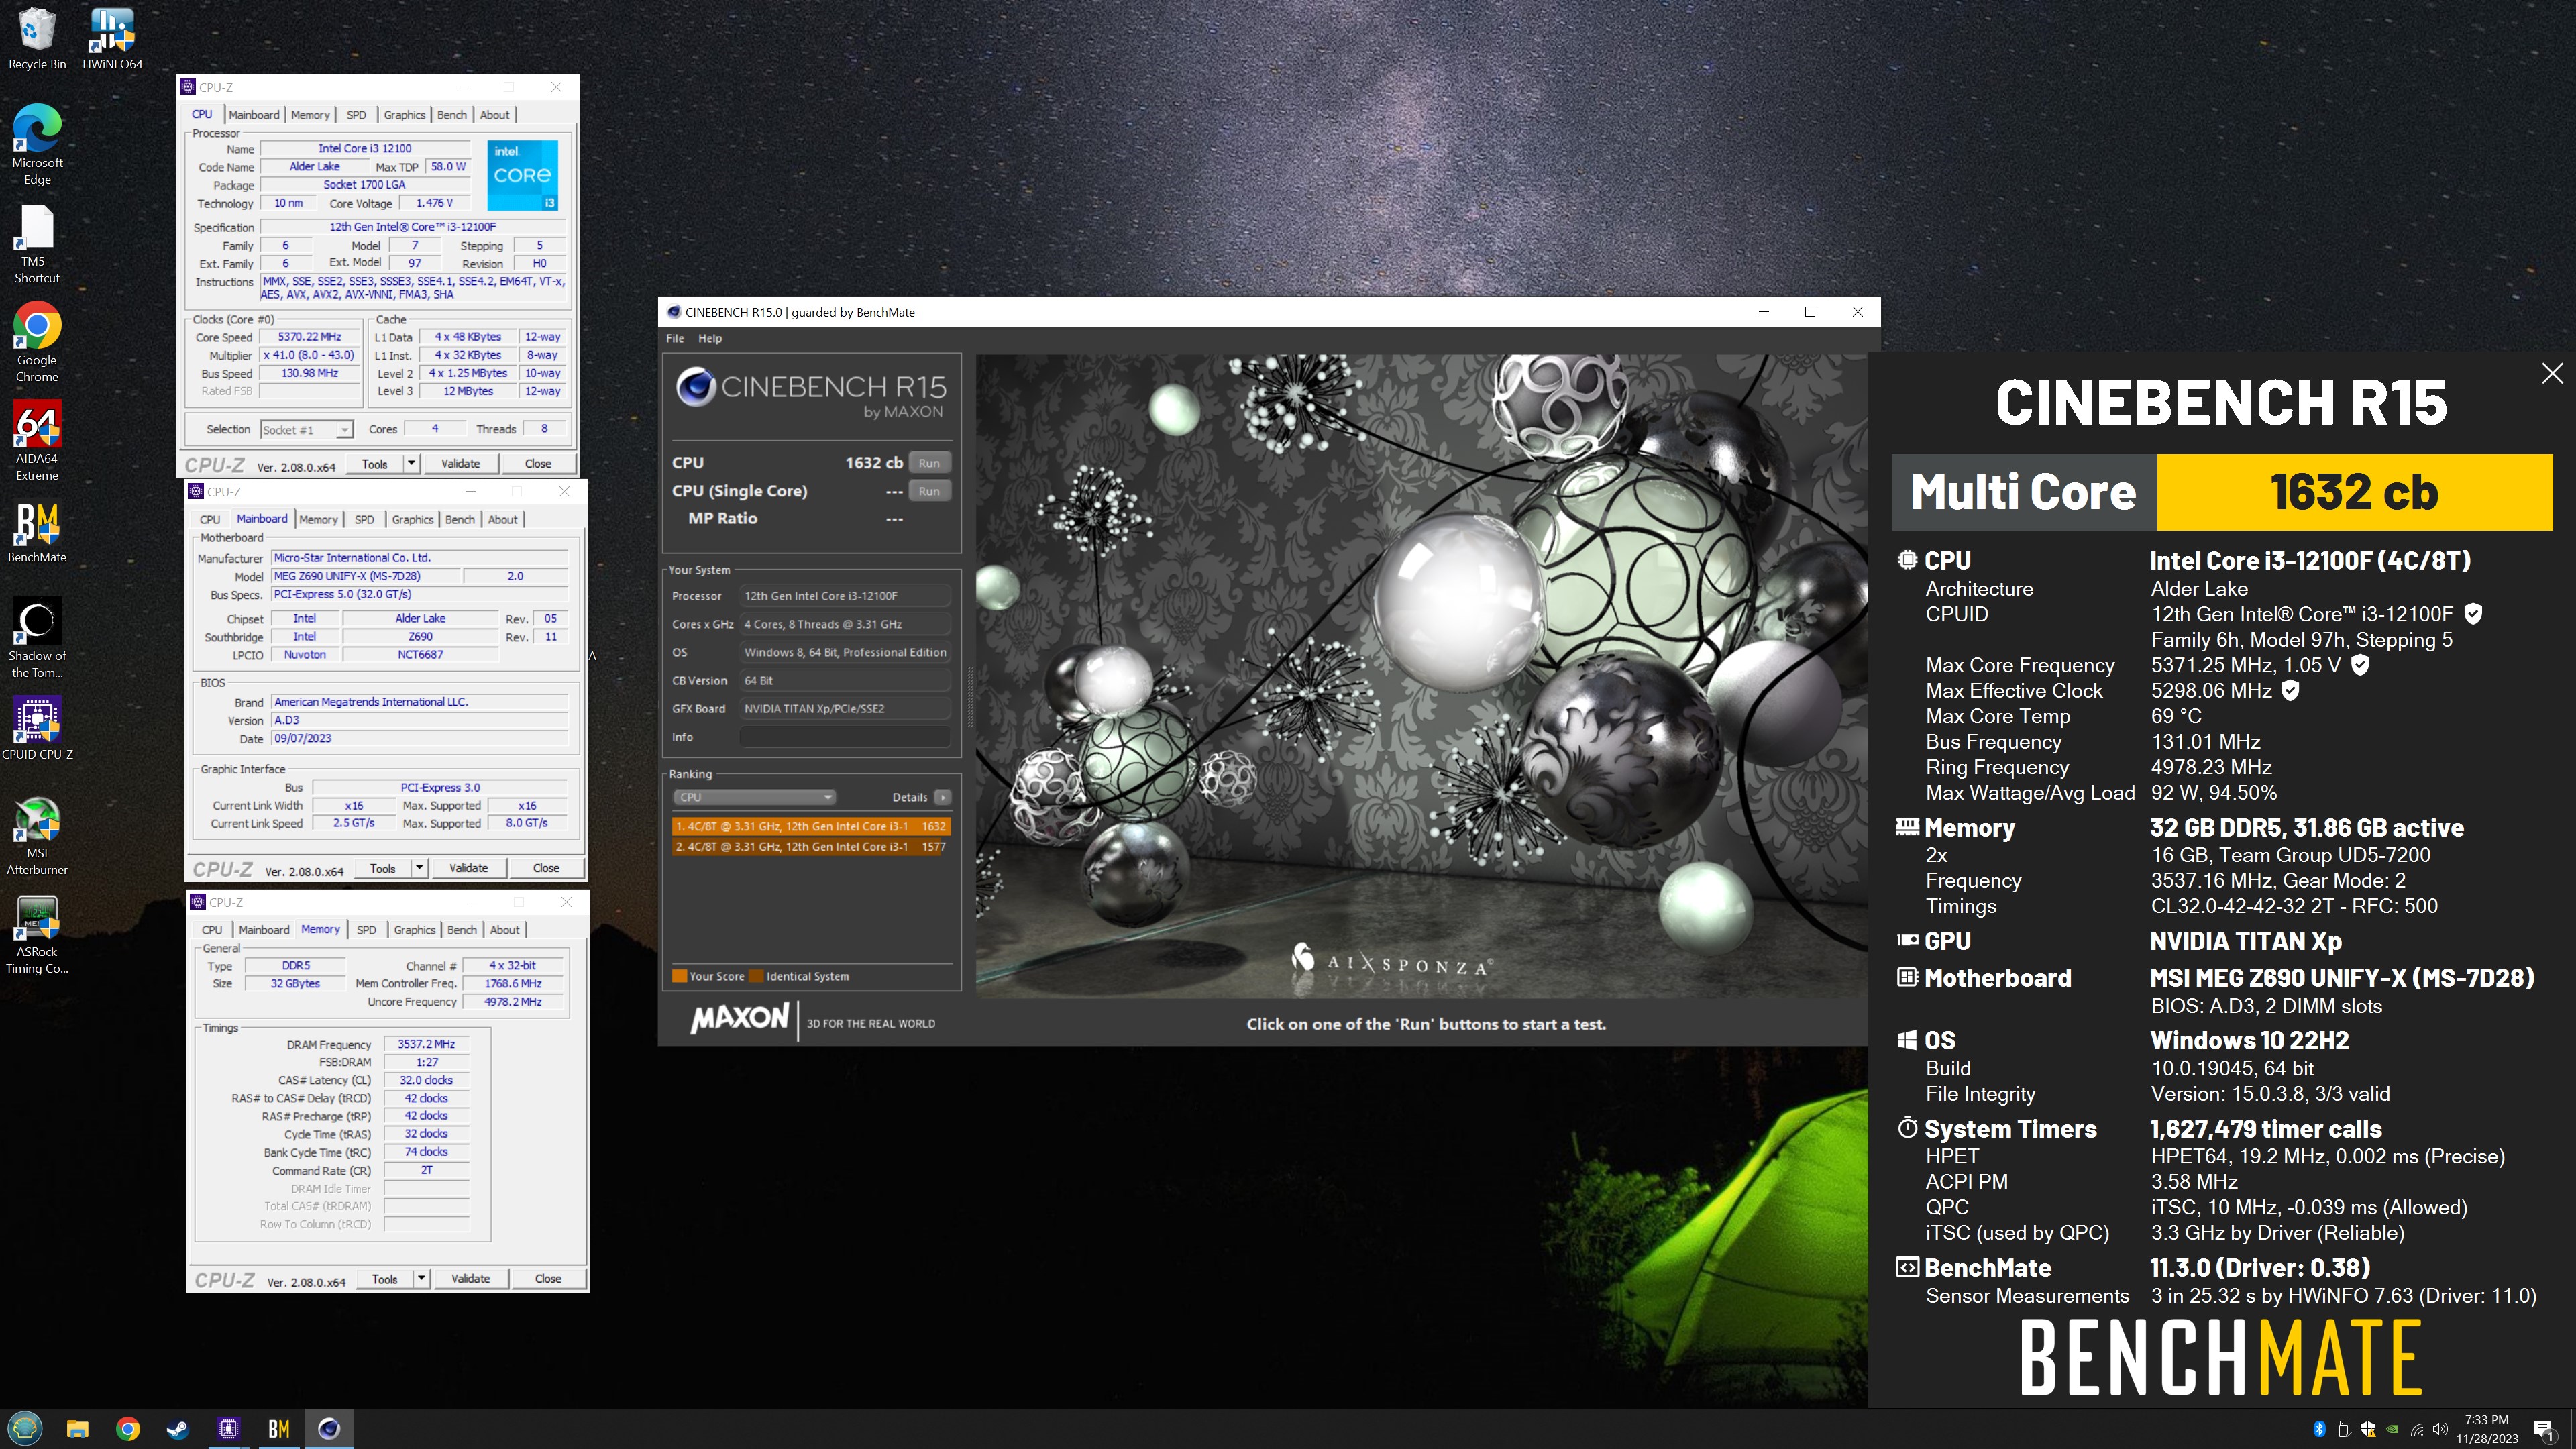
Task: Open ASRock Timing Configurator icon
Action: coord(37,934)
